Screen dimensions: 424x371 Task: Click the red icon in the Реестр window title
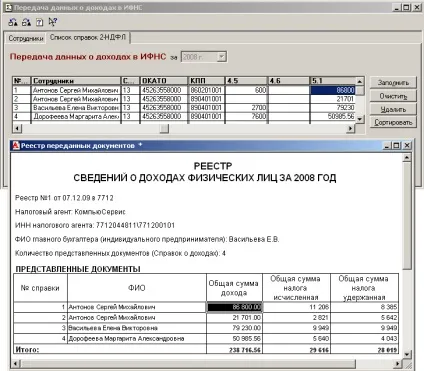point(16,145)
